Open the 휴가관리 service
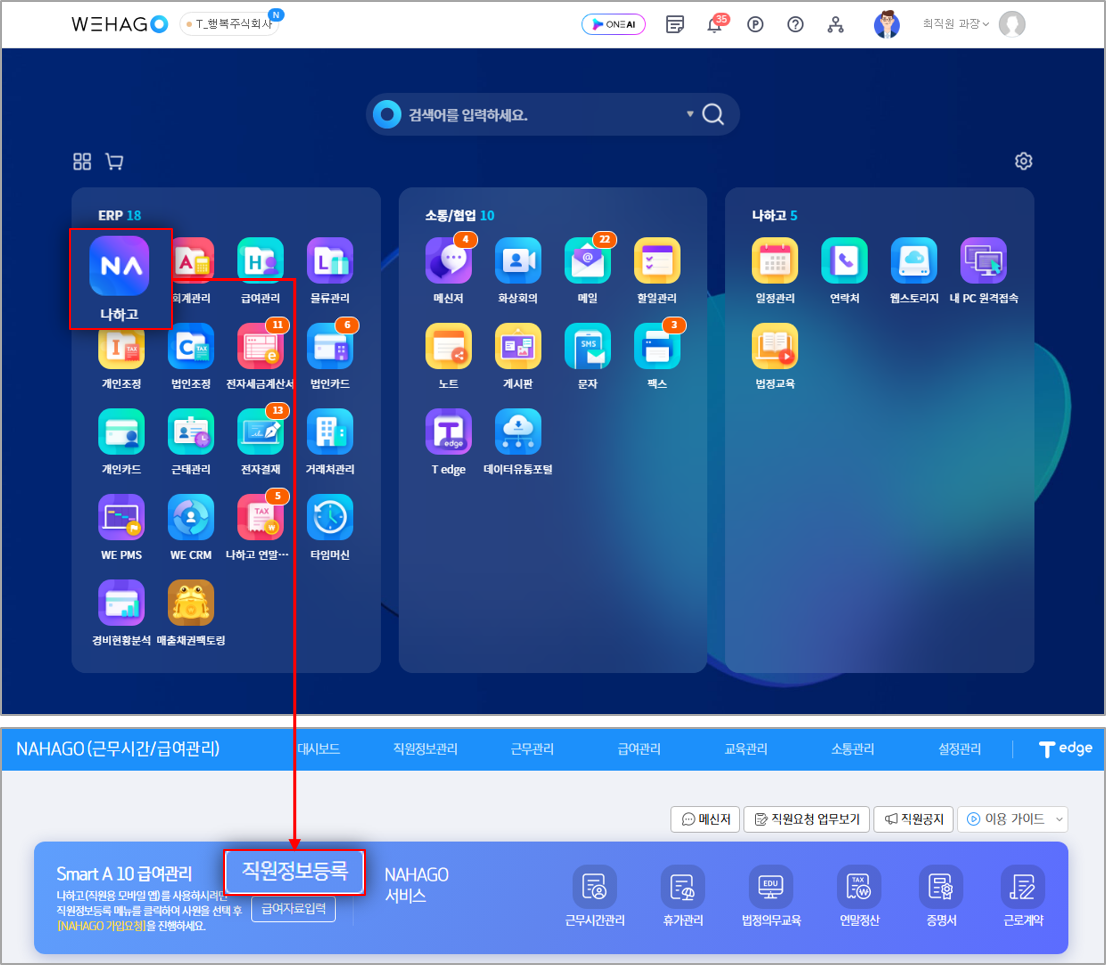Viewport: 1106px width, 965px height. 683,896
